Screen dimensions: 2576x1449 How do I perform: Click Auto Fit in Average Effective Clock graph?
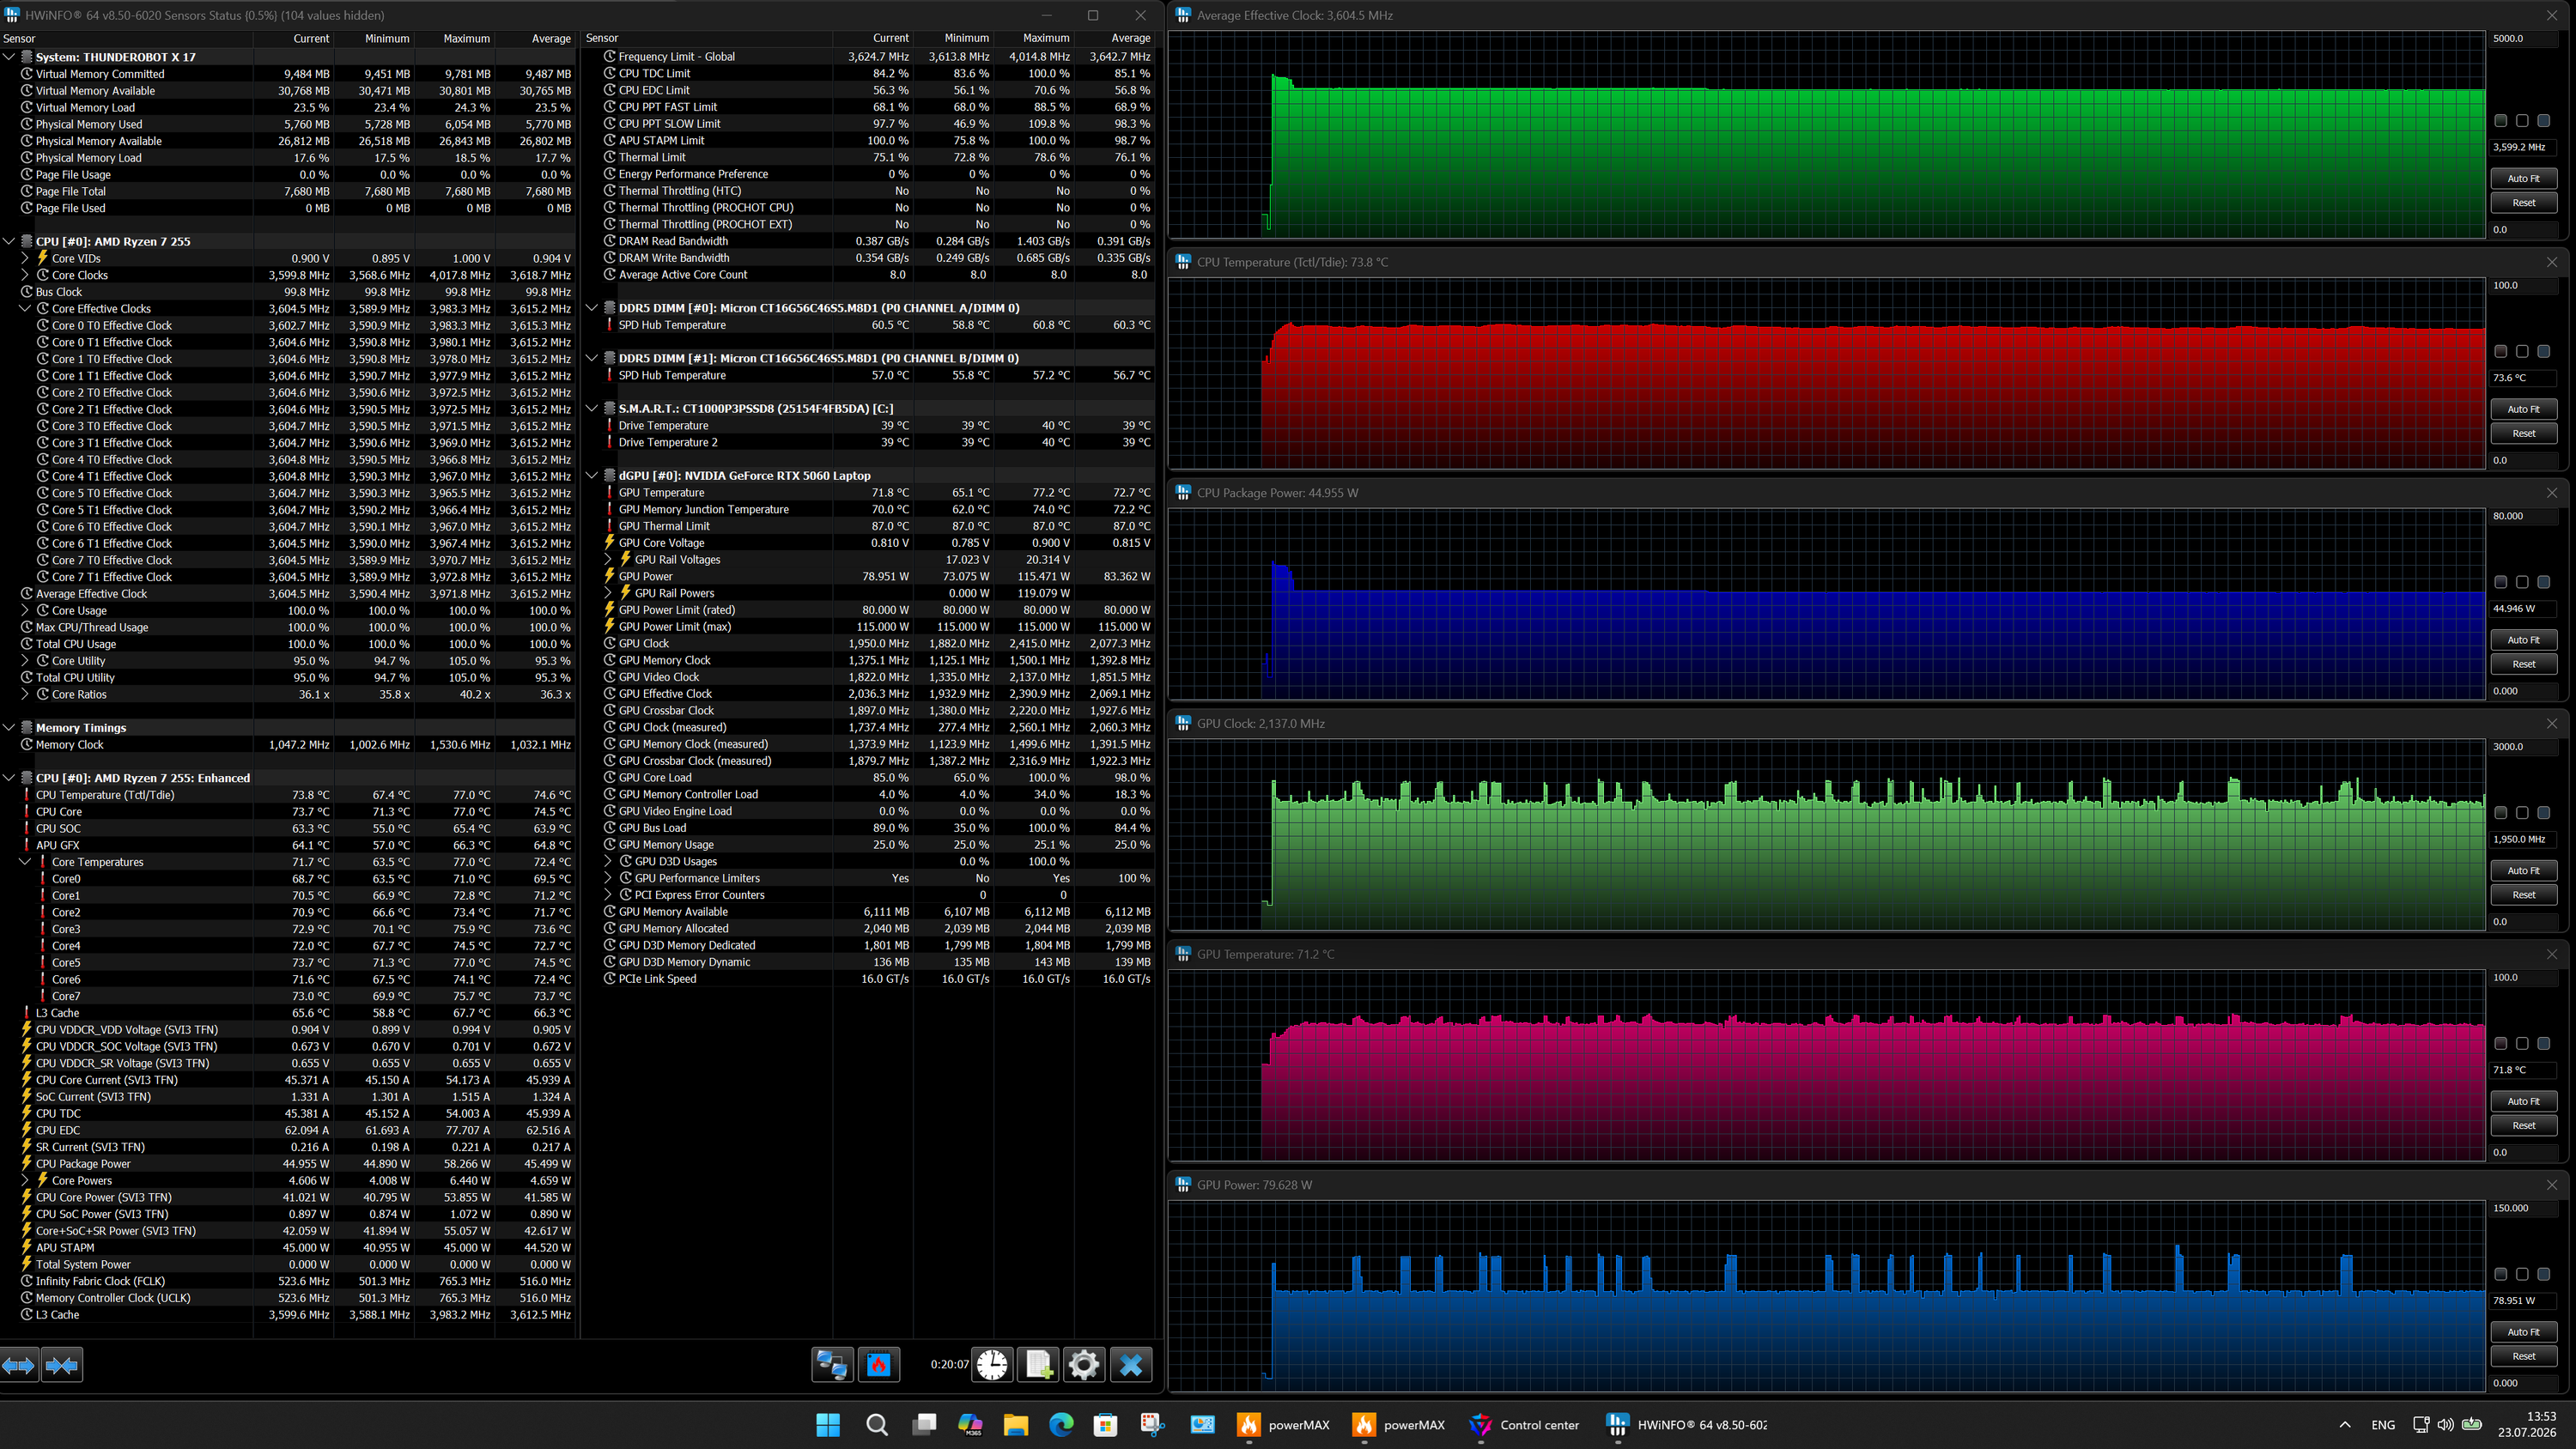pos(2523,179)
